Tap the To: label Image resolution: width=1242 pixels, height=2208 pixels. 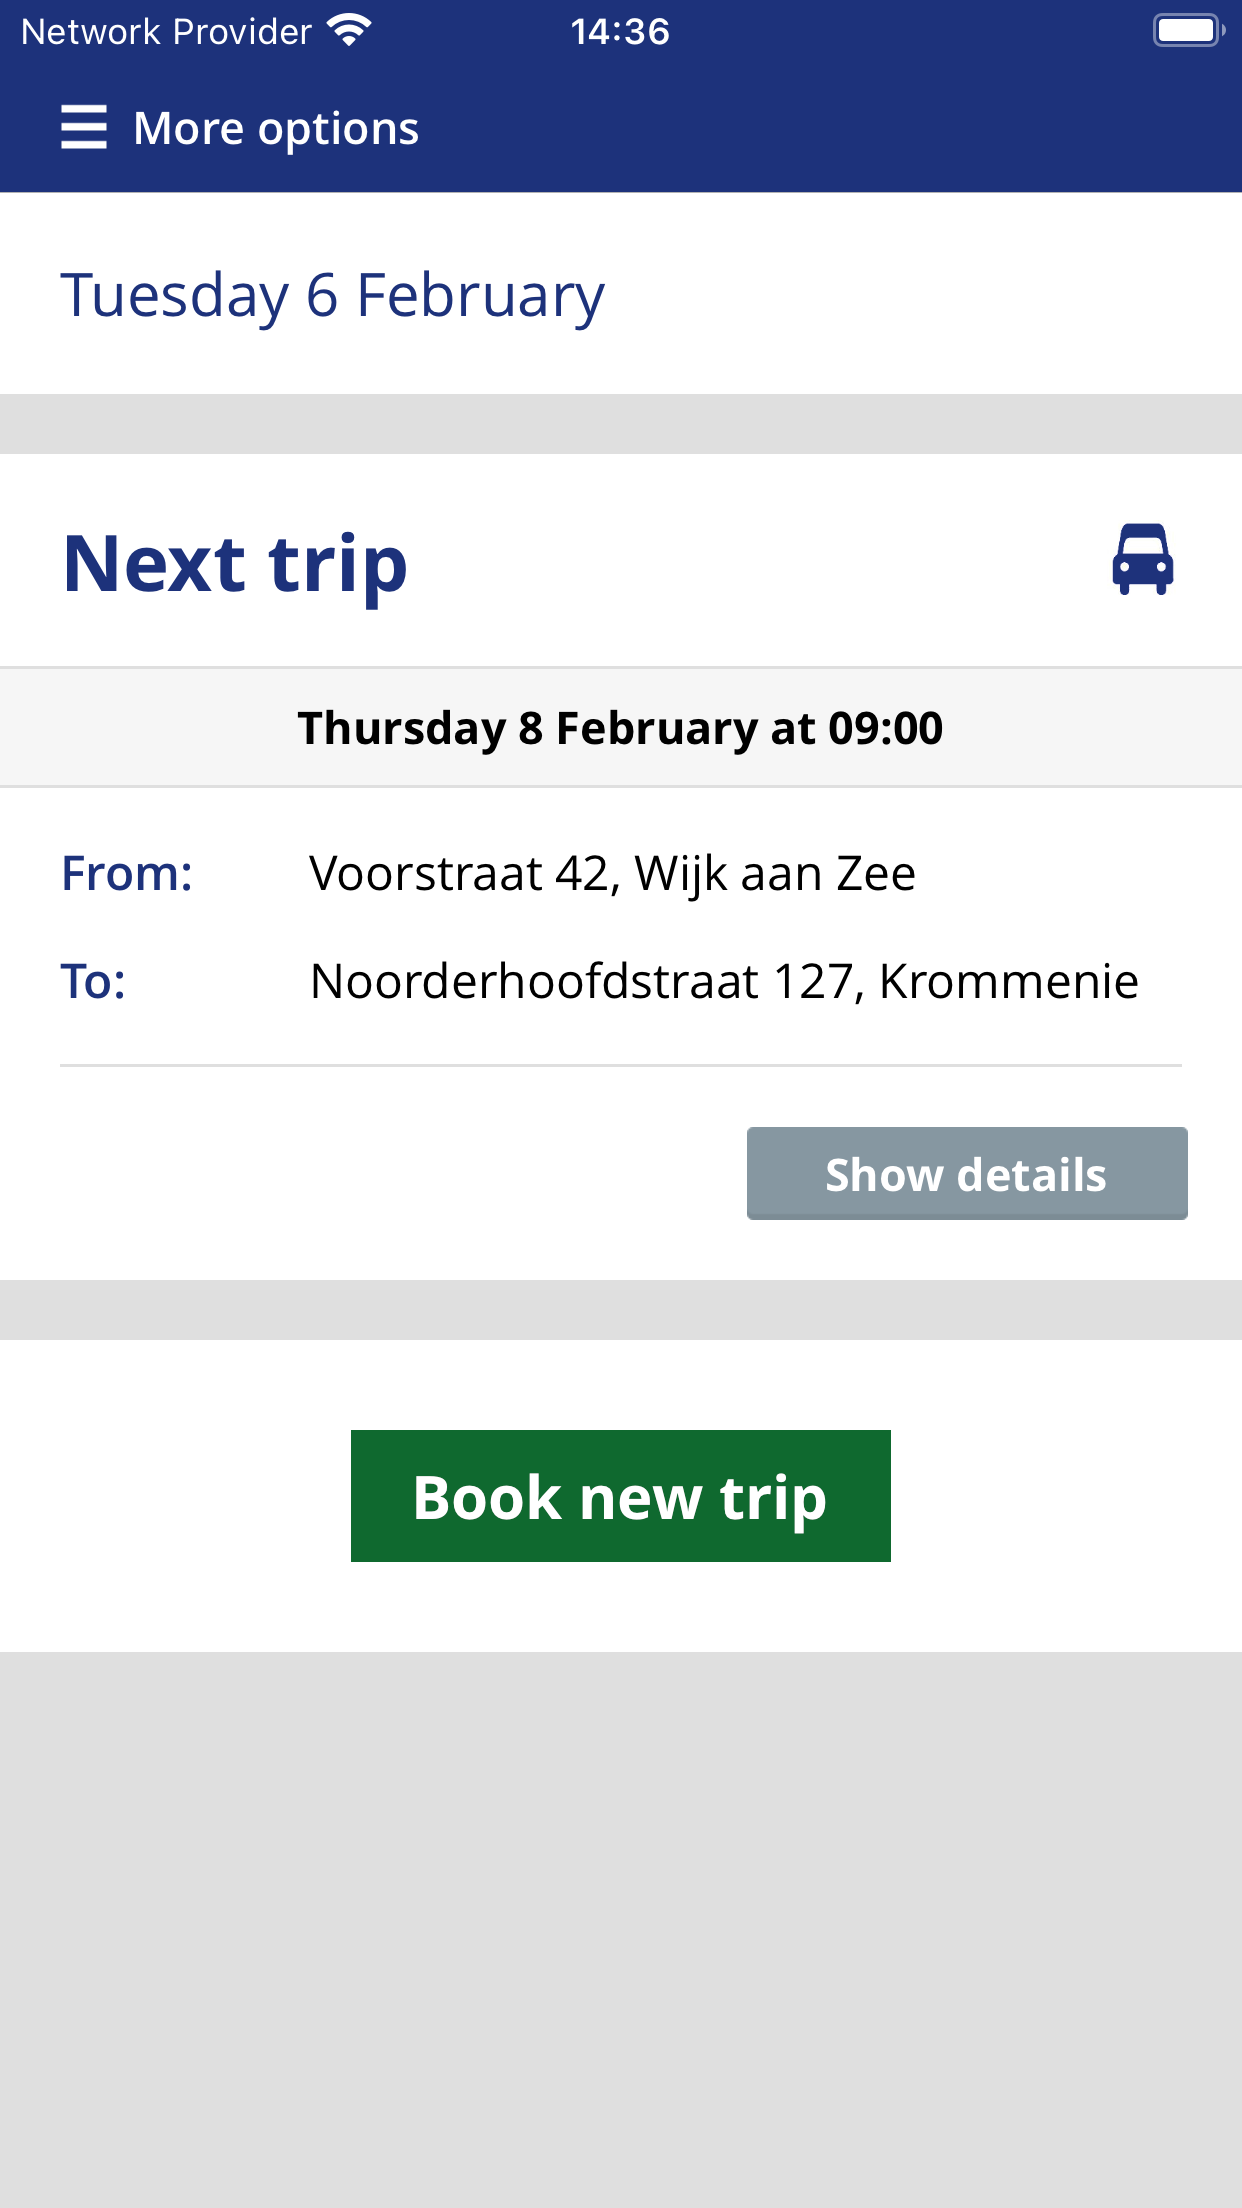click(94, 982)
